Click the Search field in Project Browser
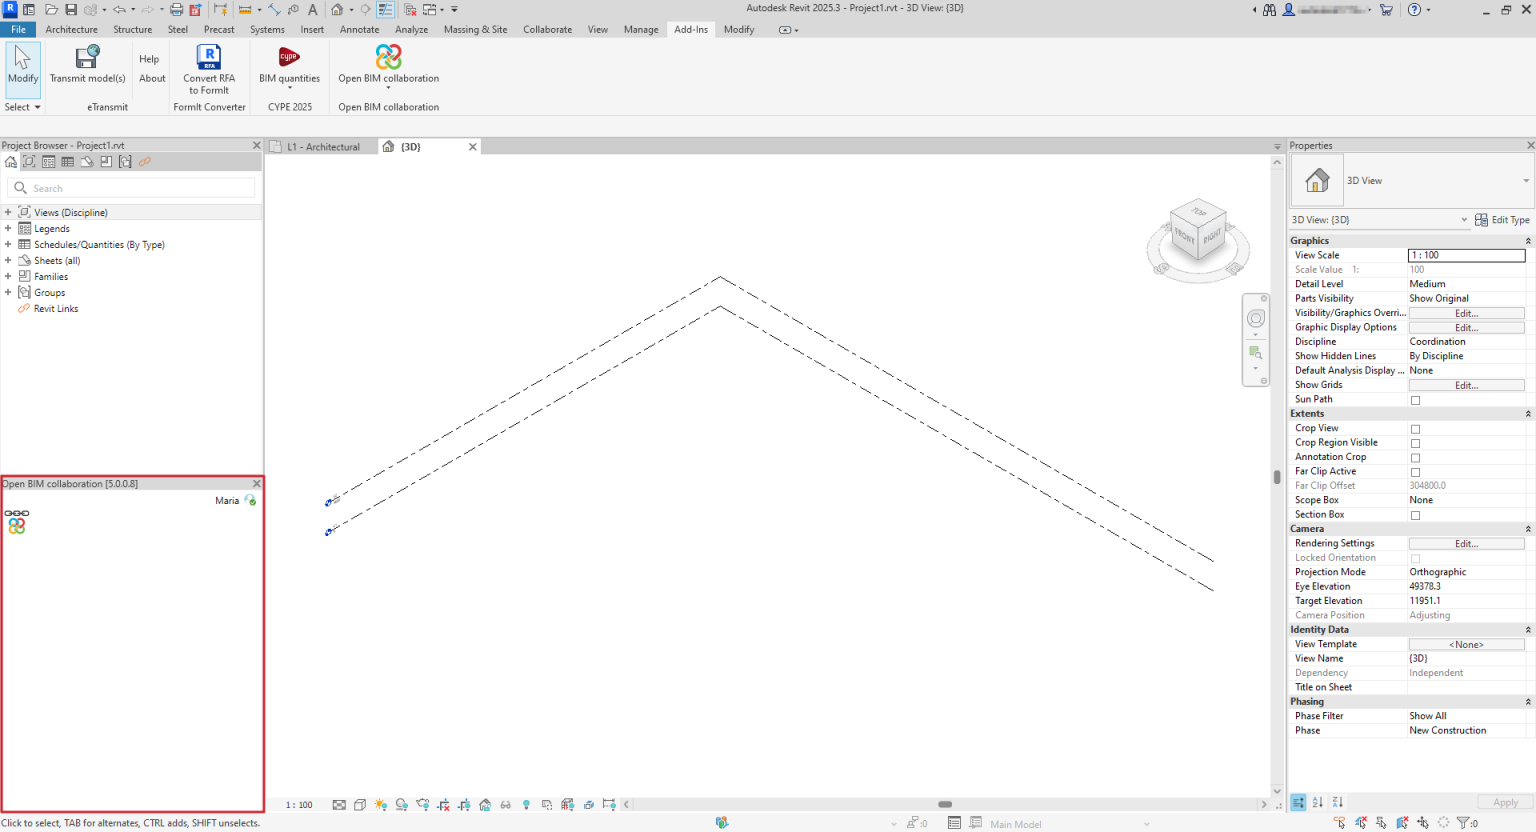The image size is (1536, 832). 130,188
